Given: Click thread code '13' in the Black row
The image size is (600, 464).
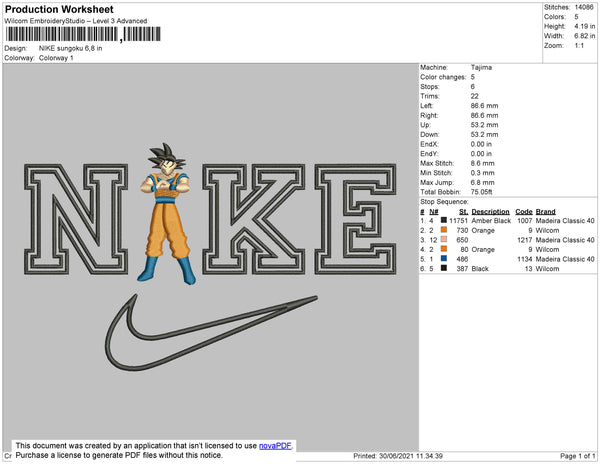Looking at the screenshot, I should tap(528, 269).
